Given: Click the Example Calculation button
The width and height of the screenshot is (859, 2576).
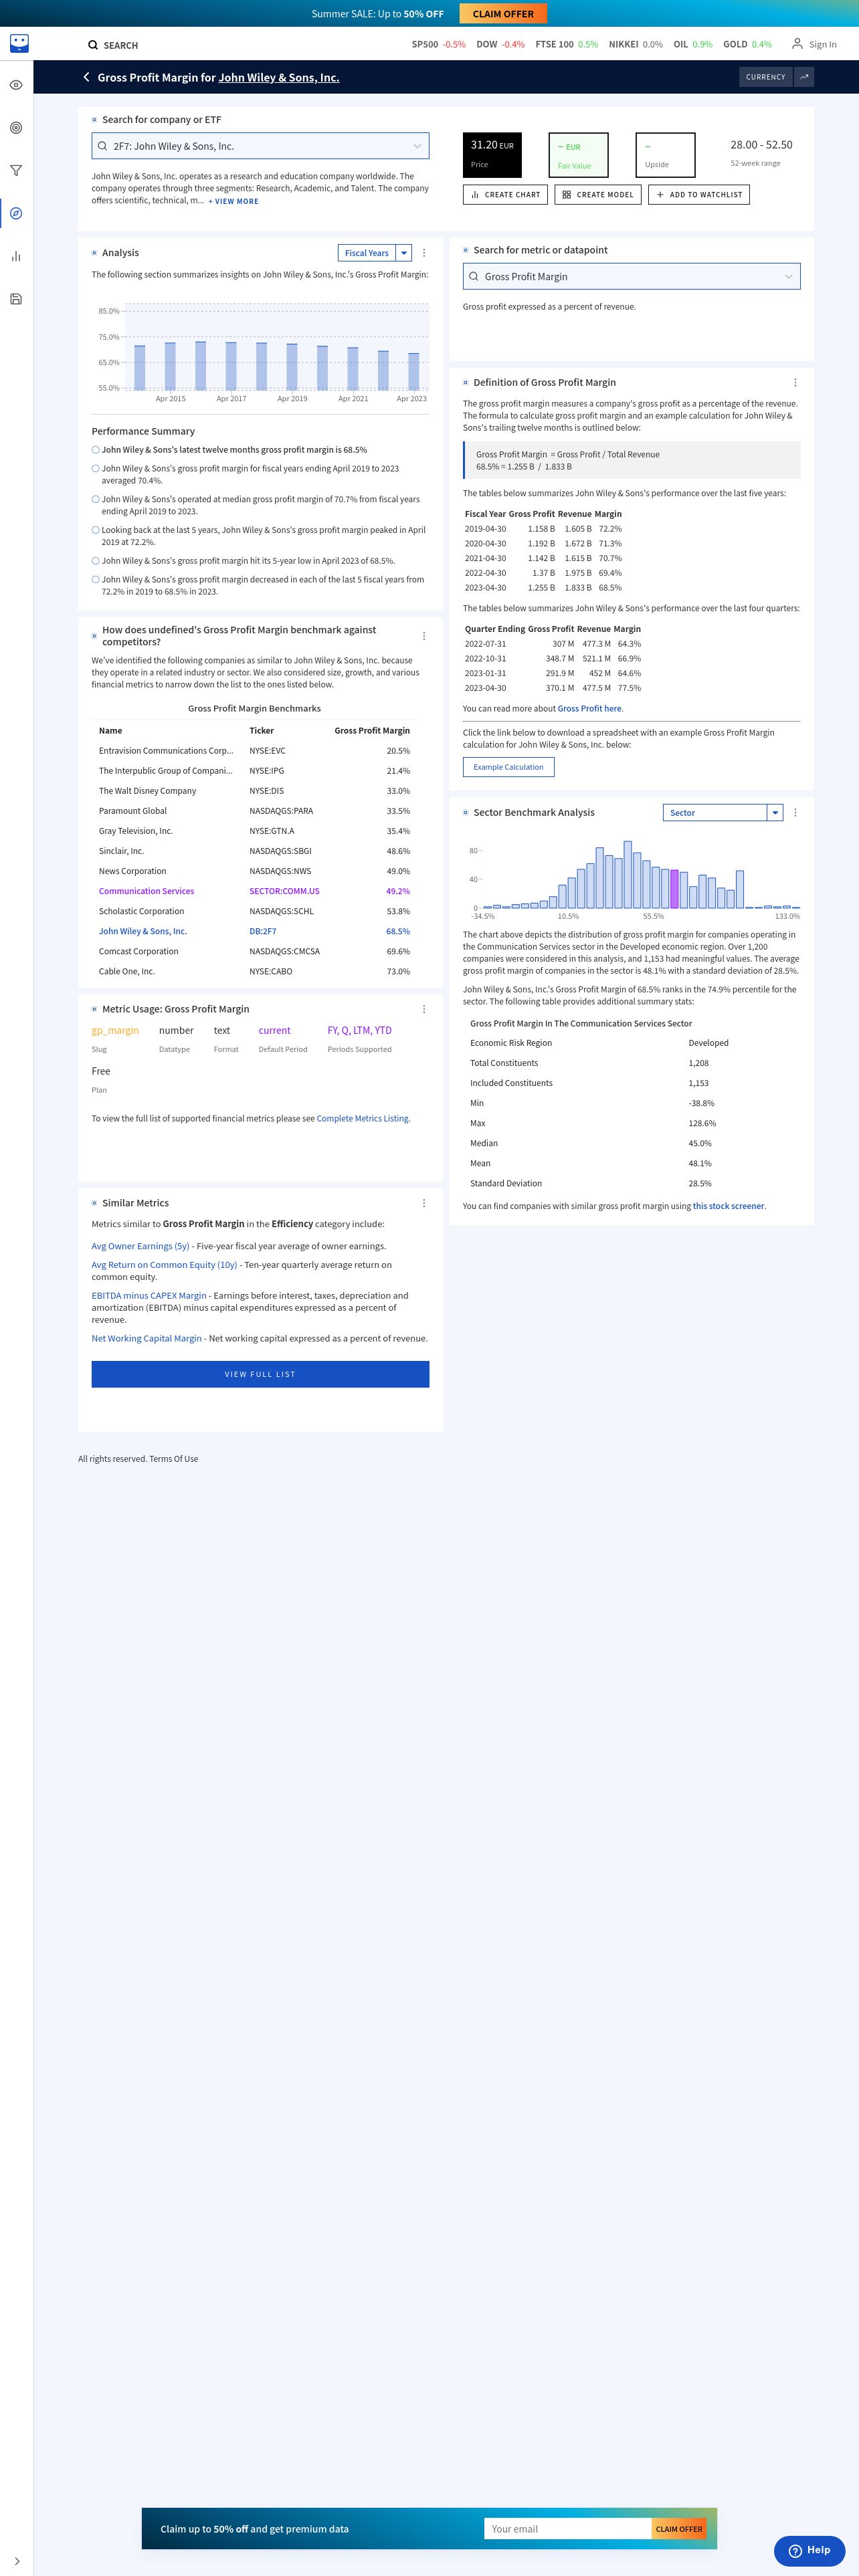Looking at the screenshot, I should click(x=508, y=767).
